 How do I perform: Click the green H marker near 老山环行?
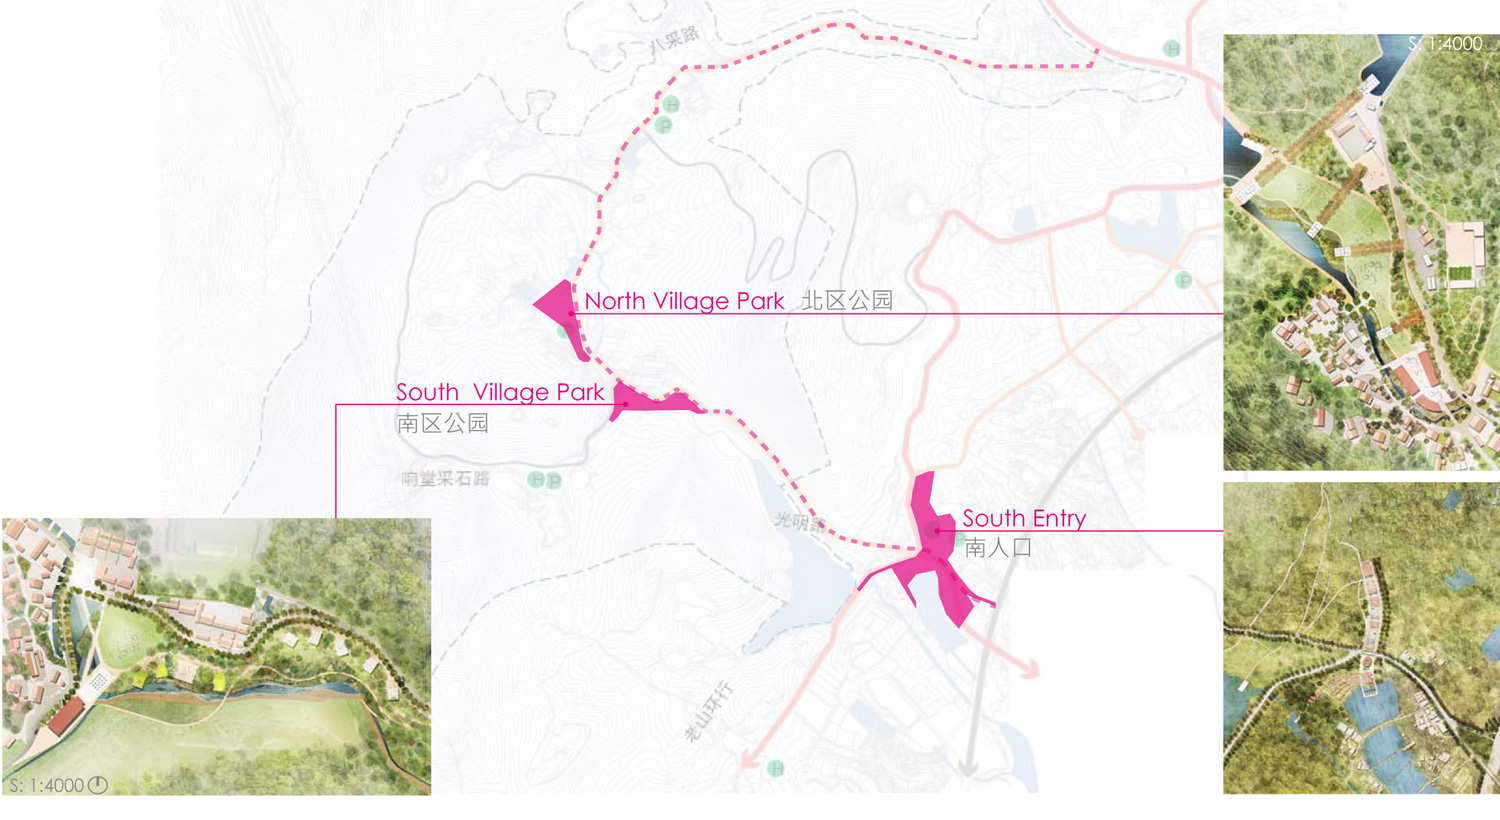click(x=776, y=768)
